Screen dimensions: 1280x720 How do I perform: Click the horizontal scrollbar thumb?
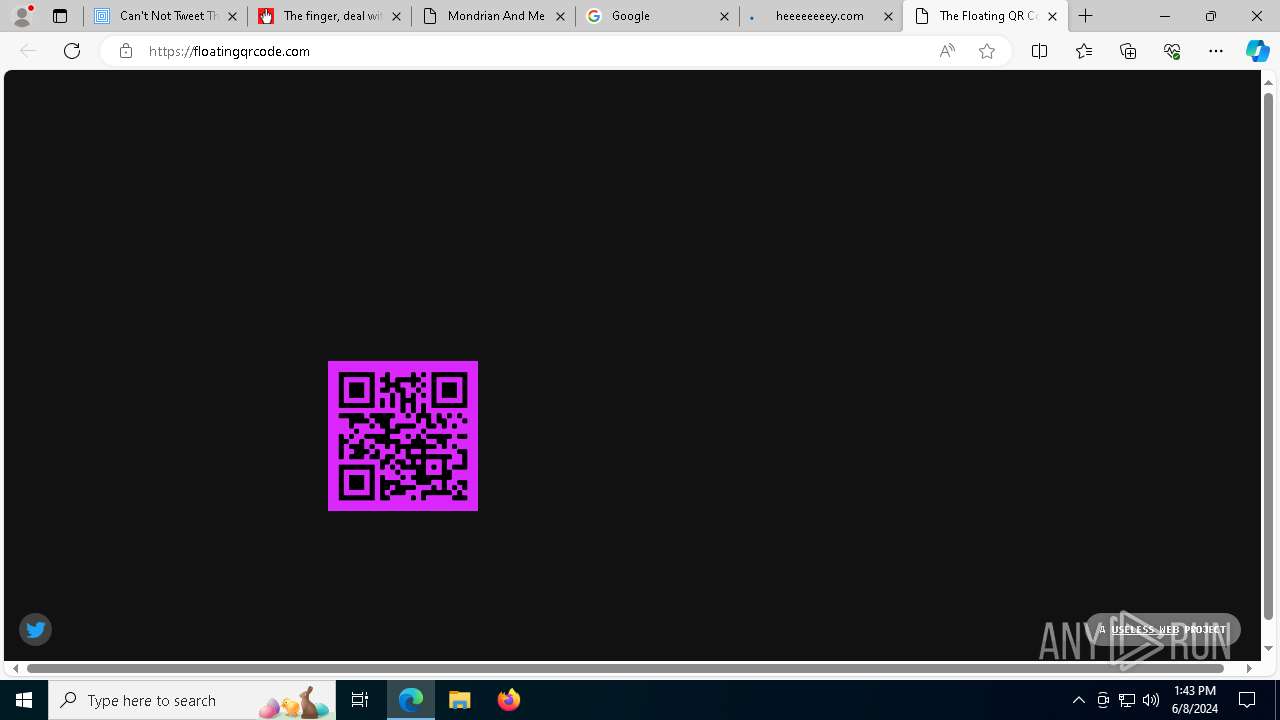click(x=626, y=668)
